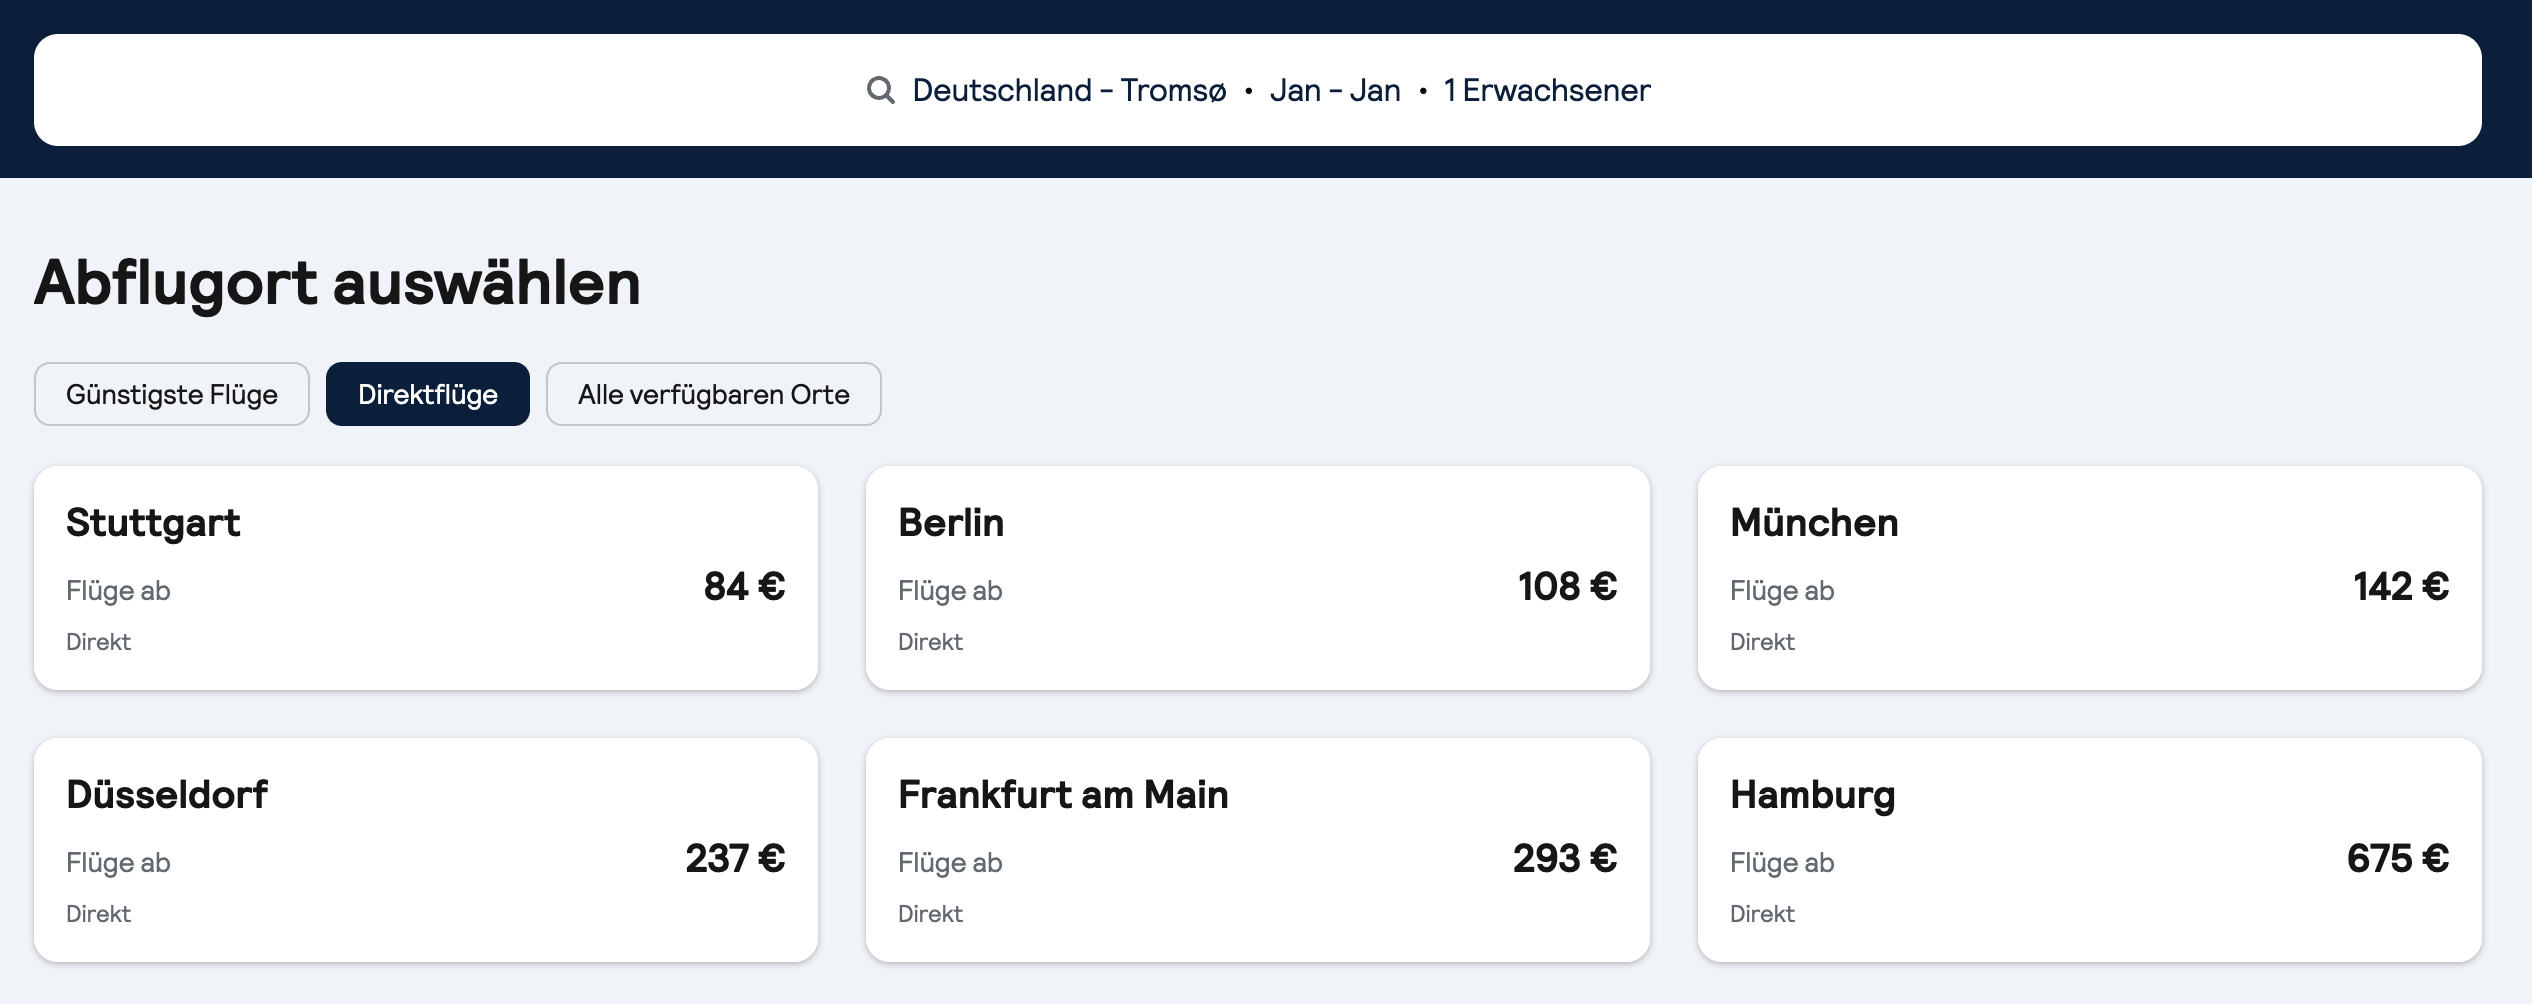Show Alle verfügbaren Orte
The image size is (2532, 1004).
point(713,394)
